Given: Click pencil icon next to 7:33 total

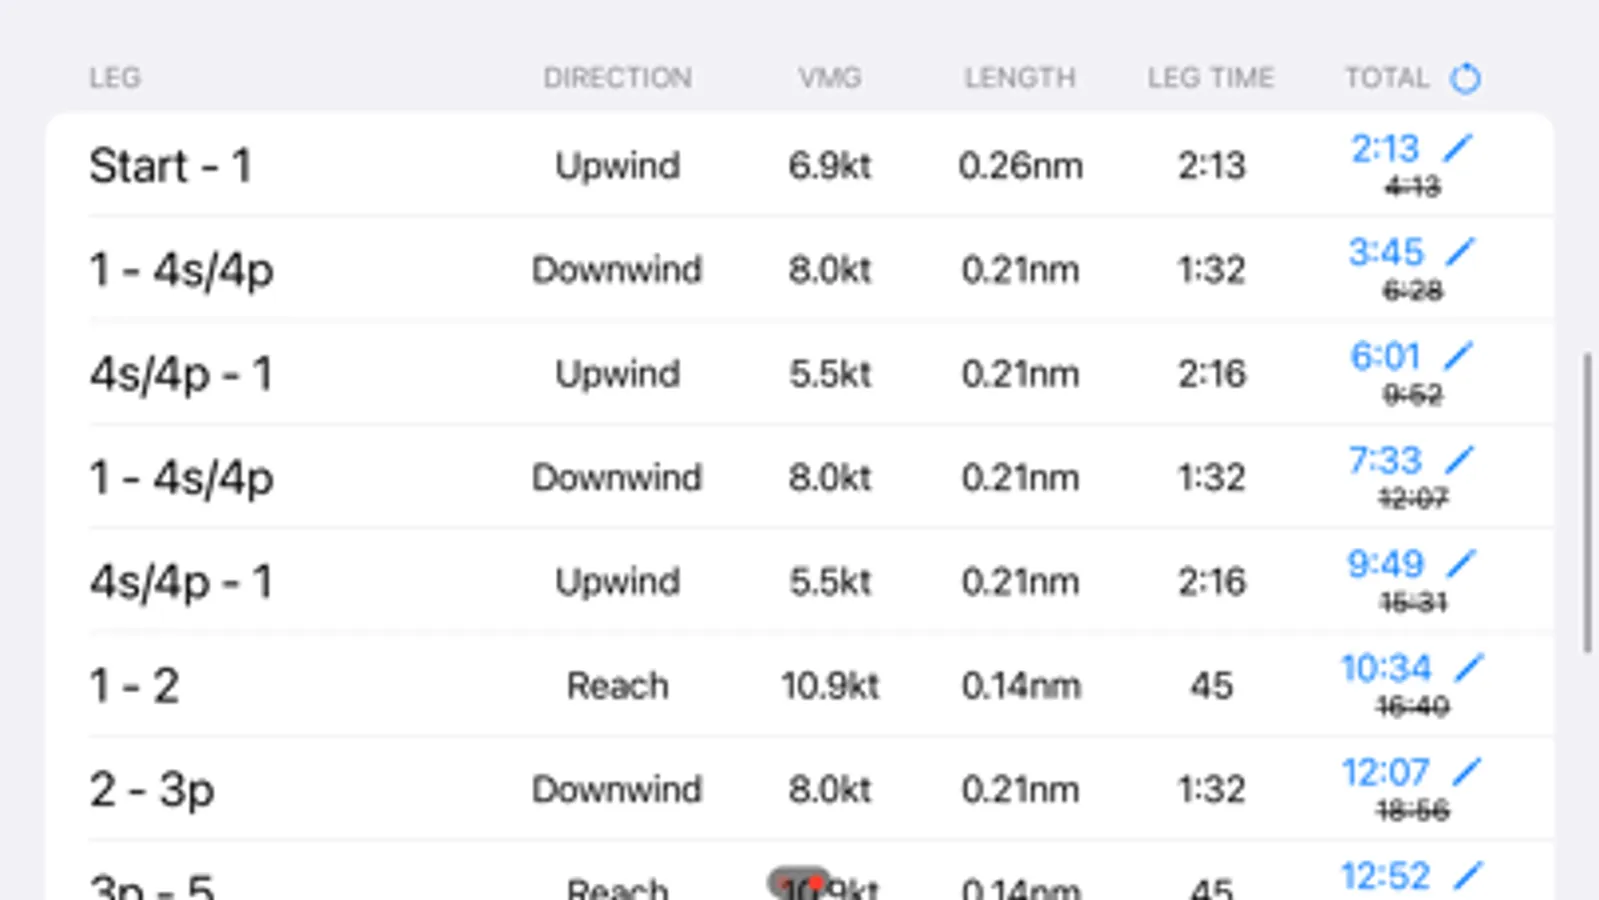Looking at the screenshot, I should 1460,459.
